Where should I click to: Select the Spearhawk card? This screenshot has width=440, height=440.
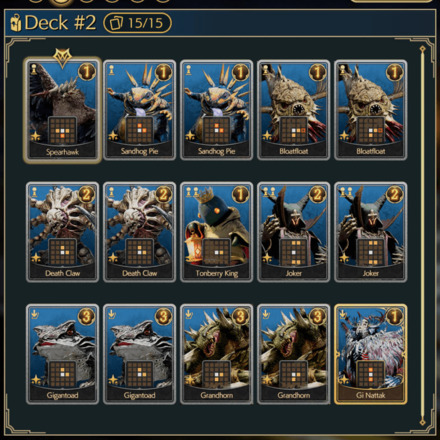62,110
